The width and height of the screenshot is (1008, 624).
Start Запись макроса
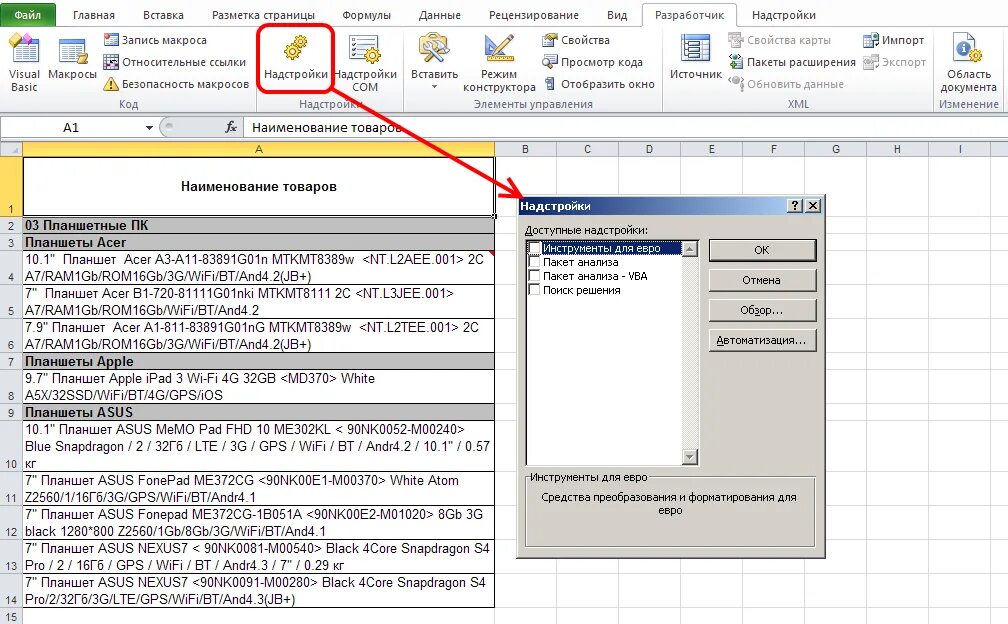pos(156,40)
